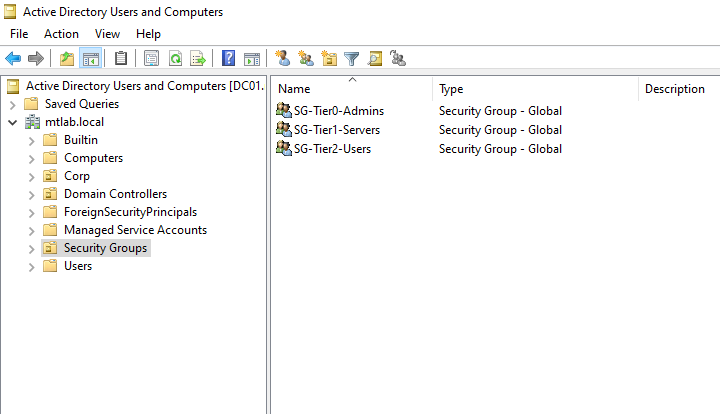The image size is (720, 414).
Task: Select the Builtin tree item
Action: 81,140
